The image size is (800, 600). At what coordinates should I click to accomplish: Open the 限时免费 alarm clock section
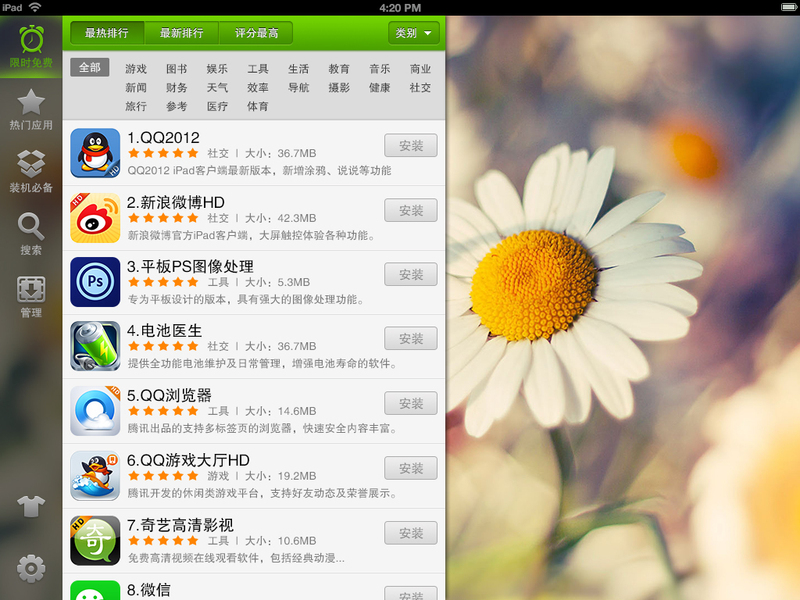click(31, 46)
